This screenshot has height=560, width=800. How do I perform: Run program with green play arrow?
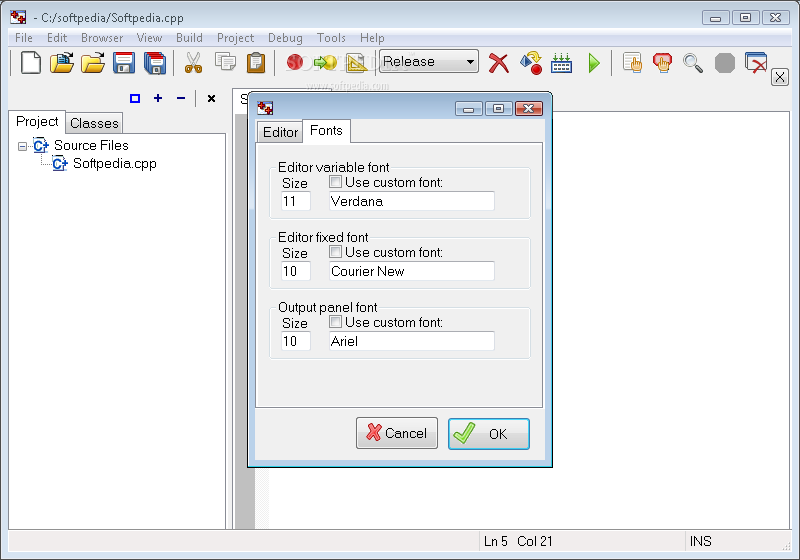tap(593, 63)
